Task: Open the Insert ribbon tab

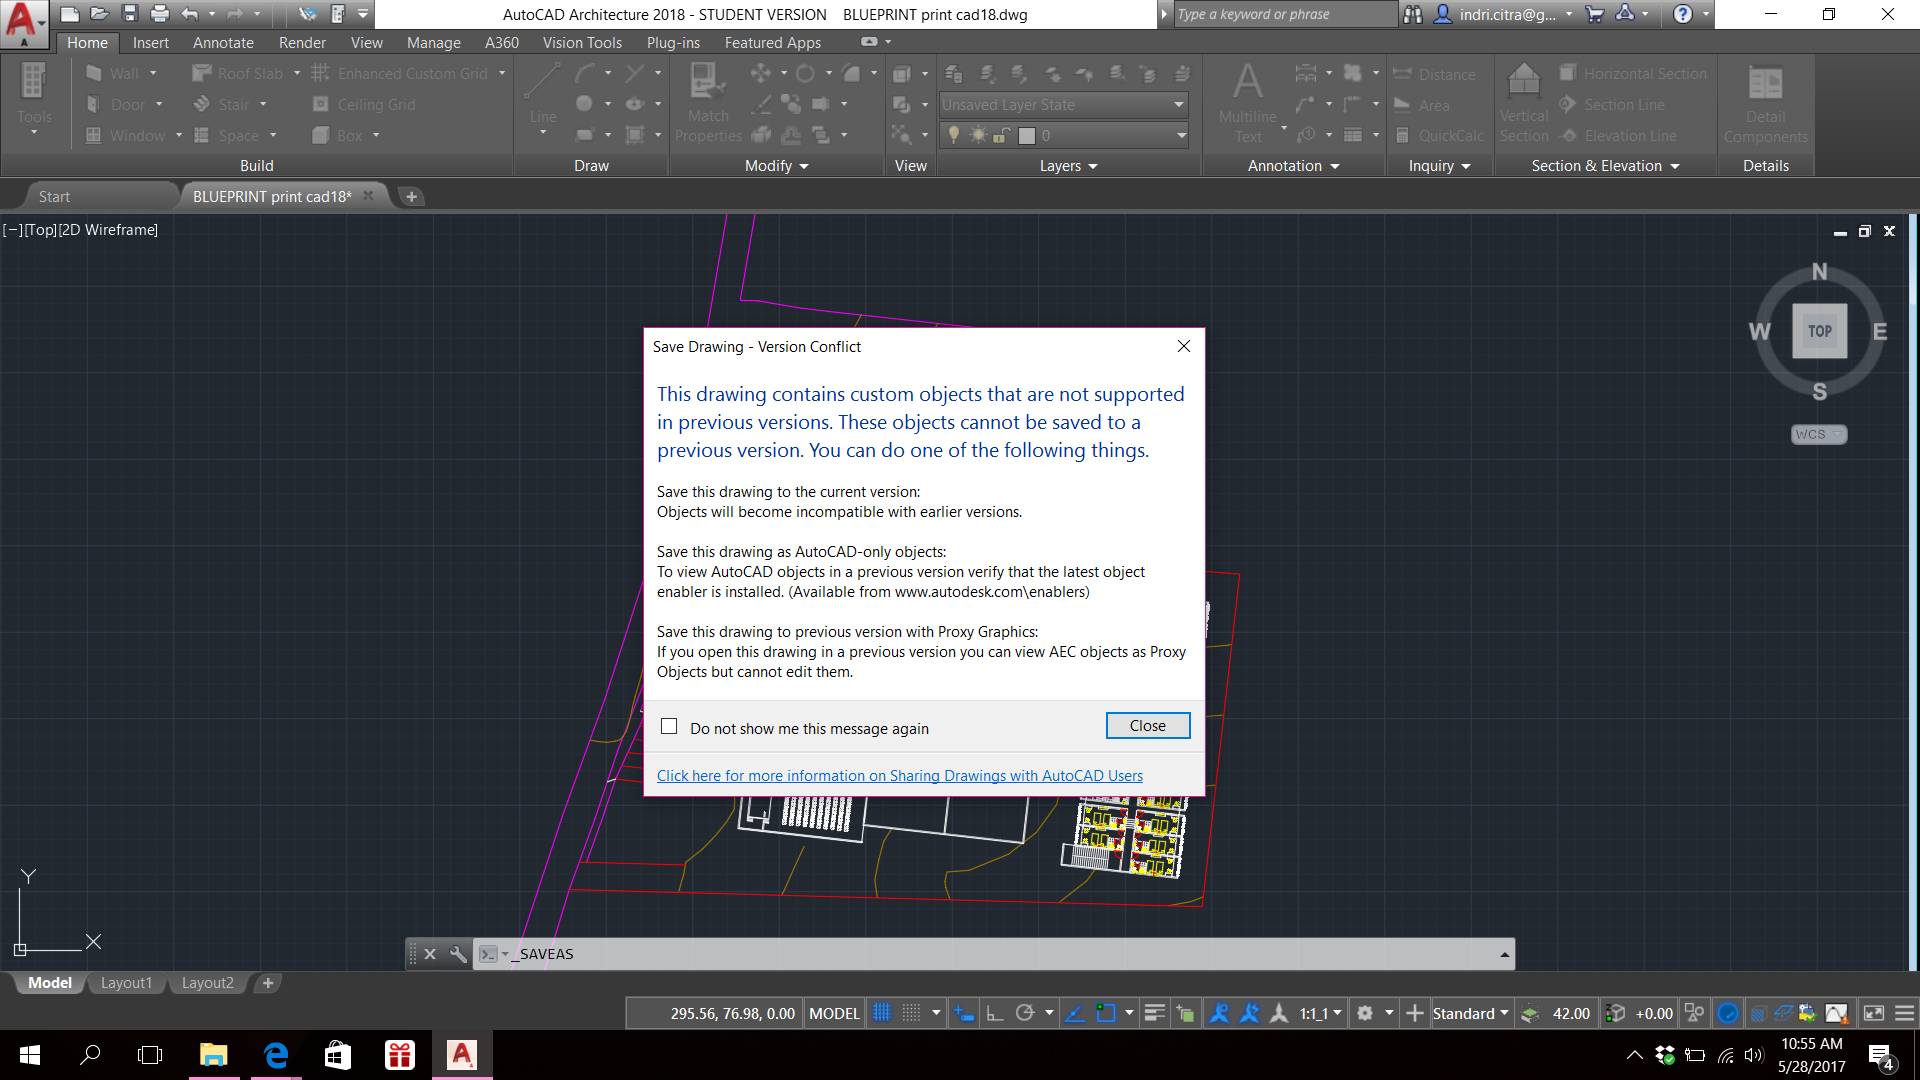Action: (151, 42)
